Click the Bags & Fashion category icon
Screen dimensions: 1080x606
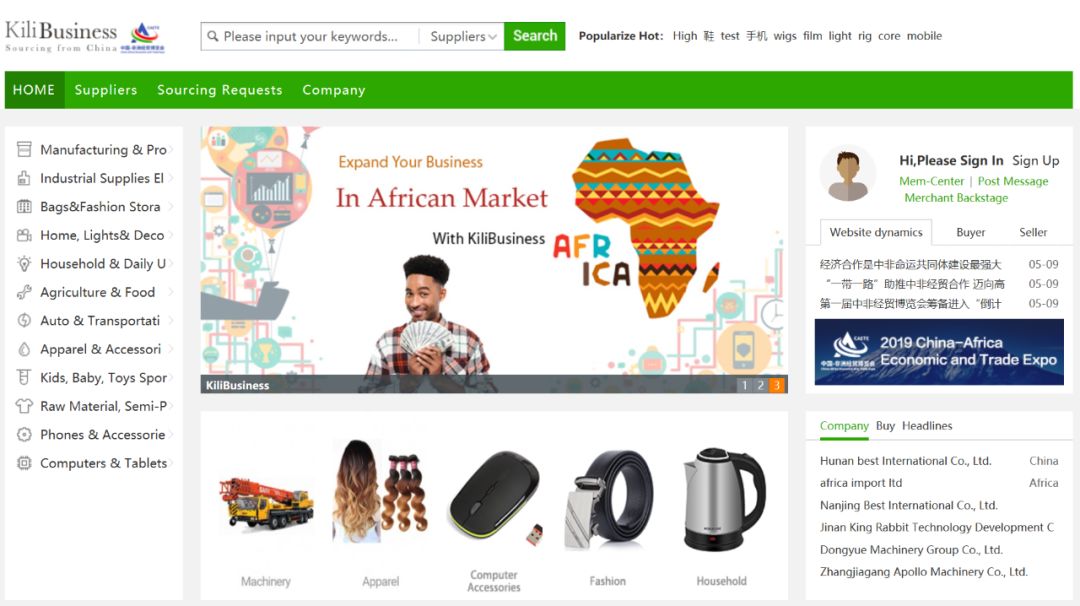[24, 207]
